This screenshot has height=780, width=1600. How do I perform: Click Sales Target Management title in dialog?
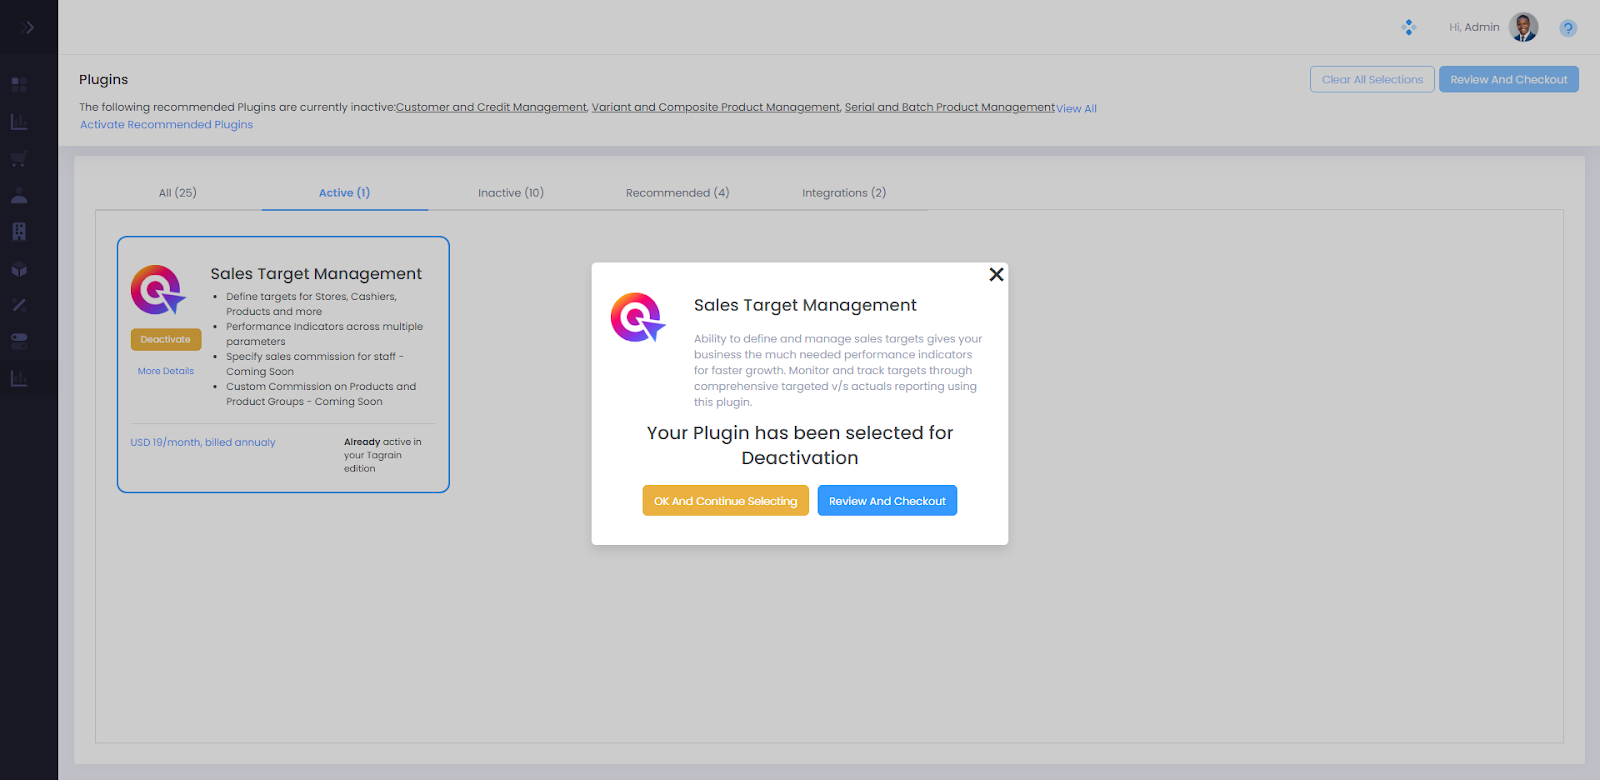coord(805,305)
